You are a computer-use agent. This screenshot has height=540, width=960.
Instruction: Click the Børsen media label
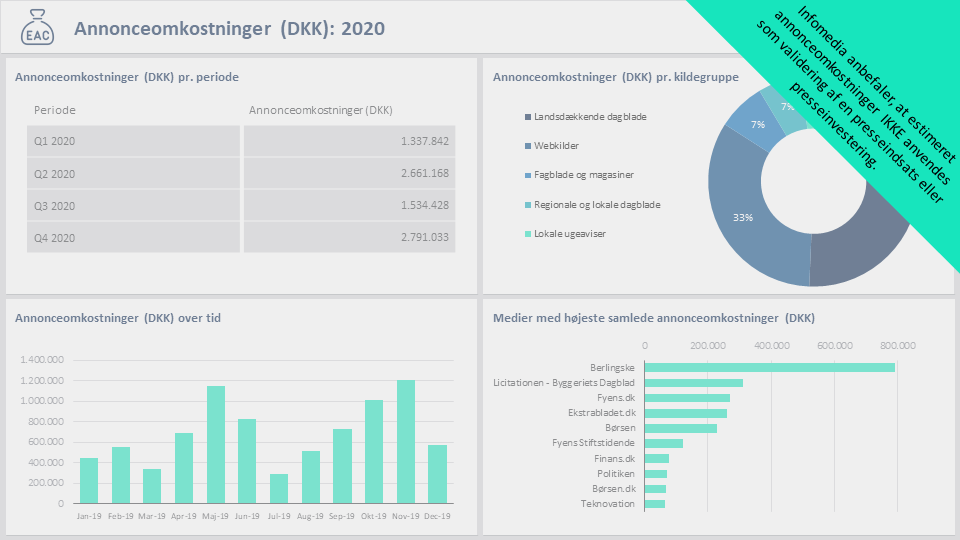[x=620, y=428]
